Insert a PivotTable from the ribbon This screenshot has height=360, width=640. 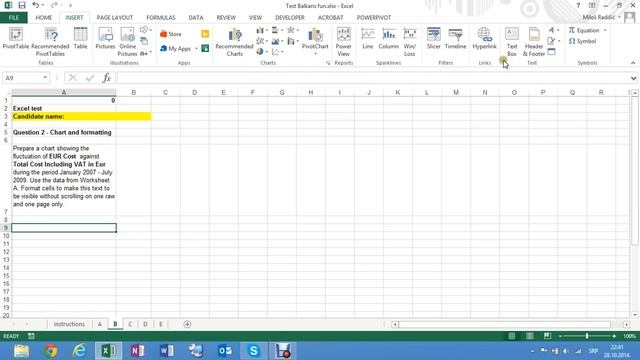coord(16,38)
